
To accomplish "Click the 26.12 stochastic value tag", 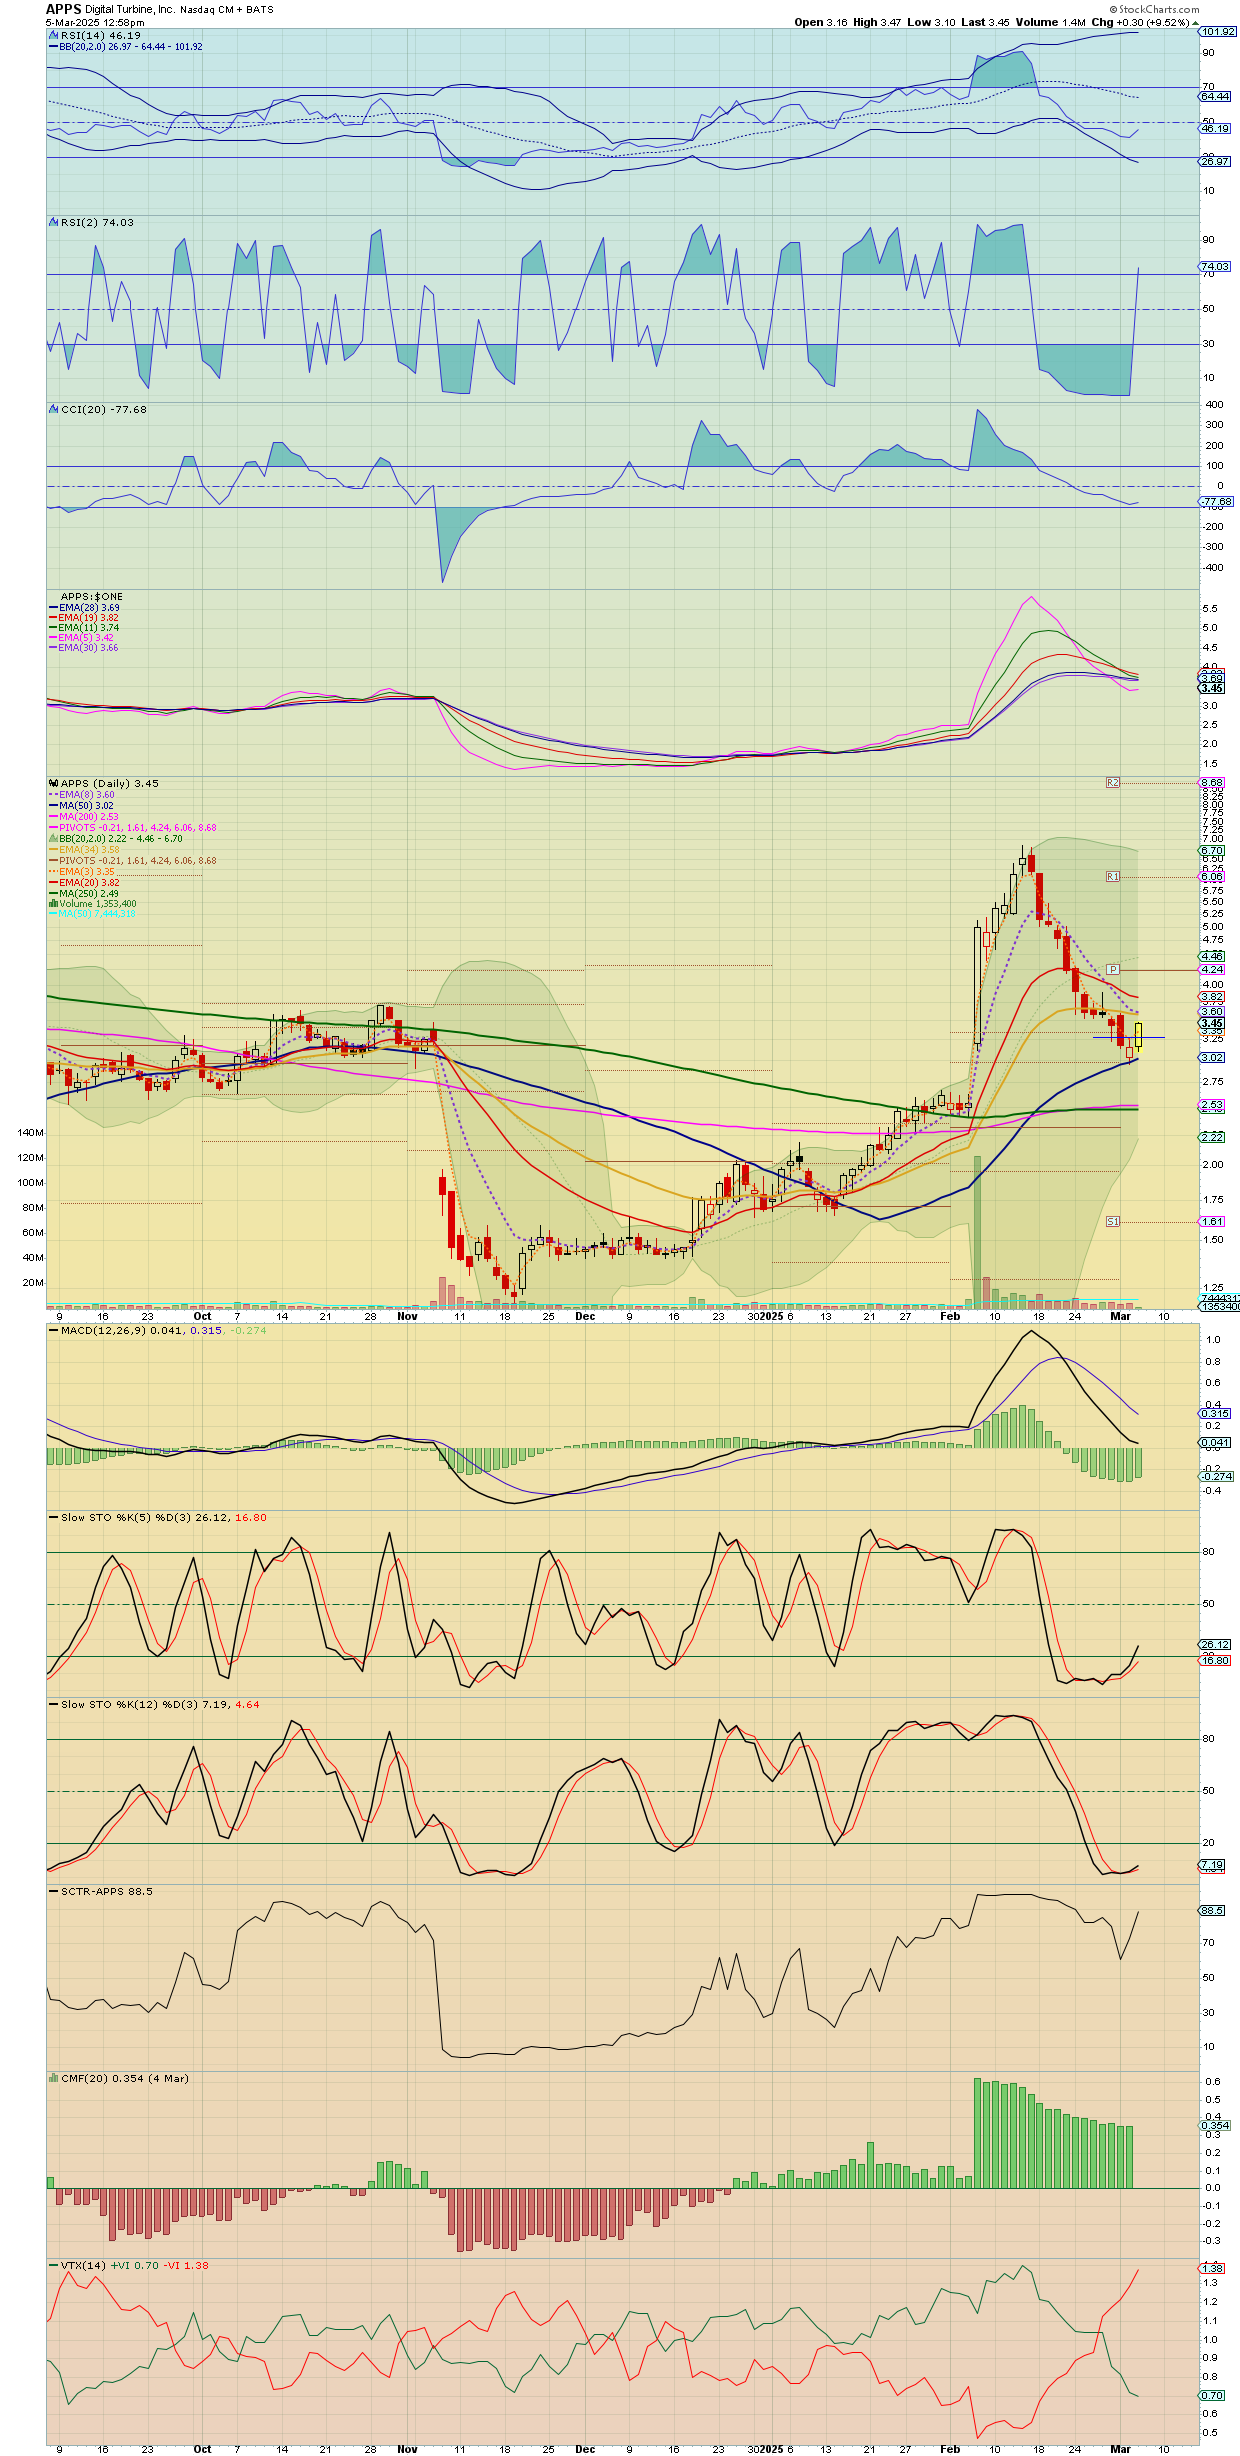I will click(x=1215, y=1644).
